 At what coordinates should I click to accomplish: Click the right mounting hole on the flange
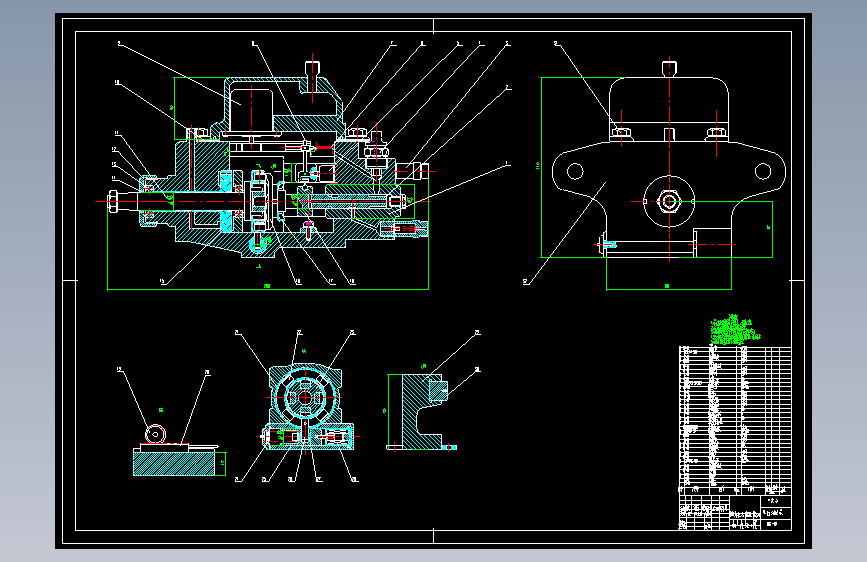click(x=763, y=171)
